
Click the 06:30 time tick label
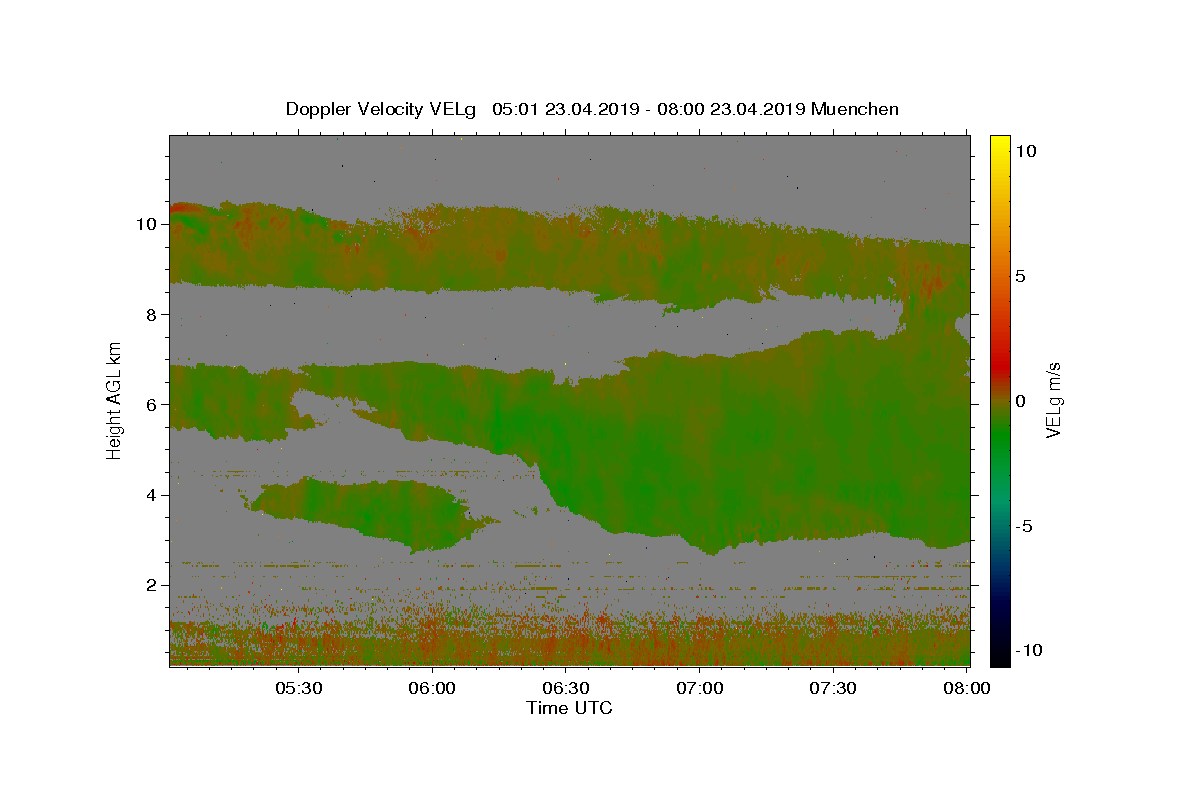[x=566, y=688]
